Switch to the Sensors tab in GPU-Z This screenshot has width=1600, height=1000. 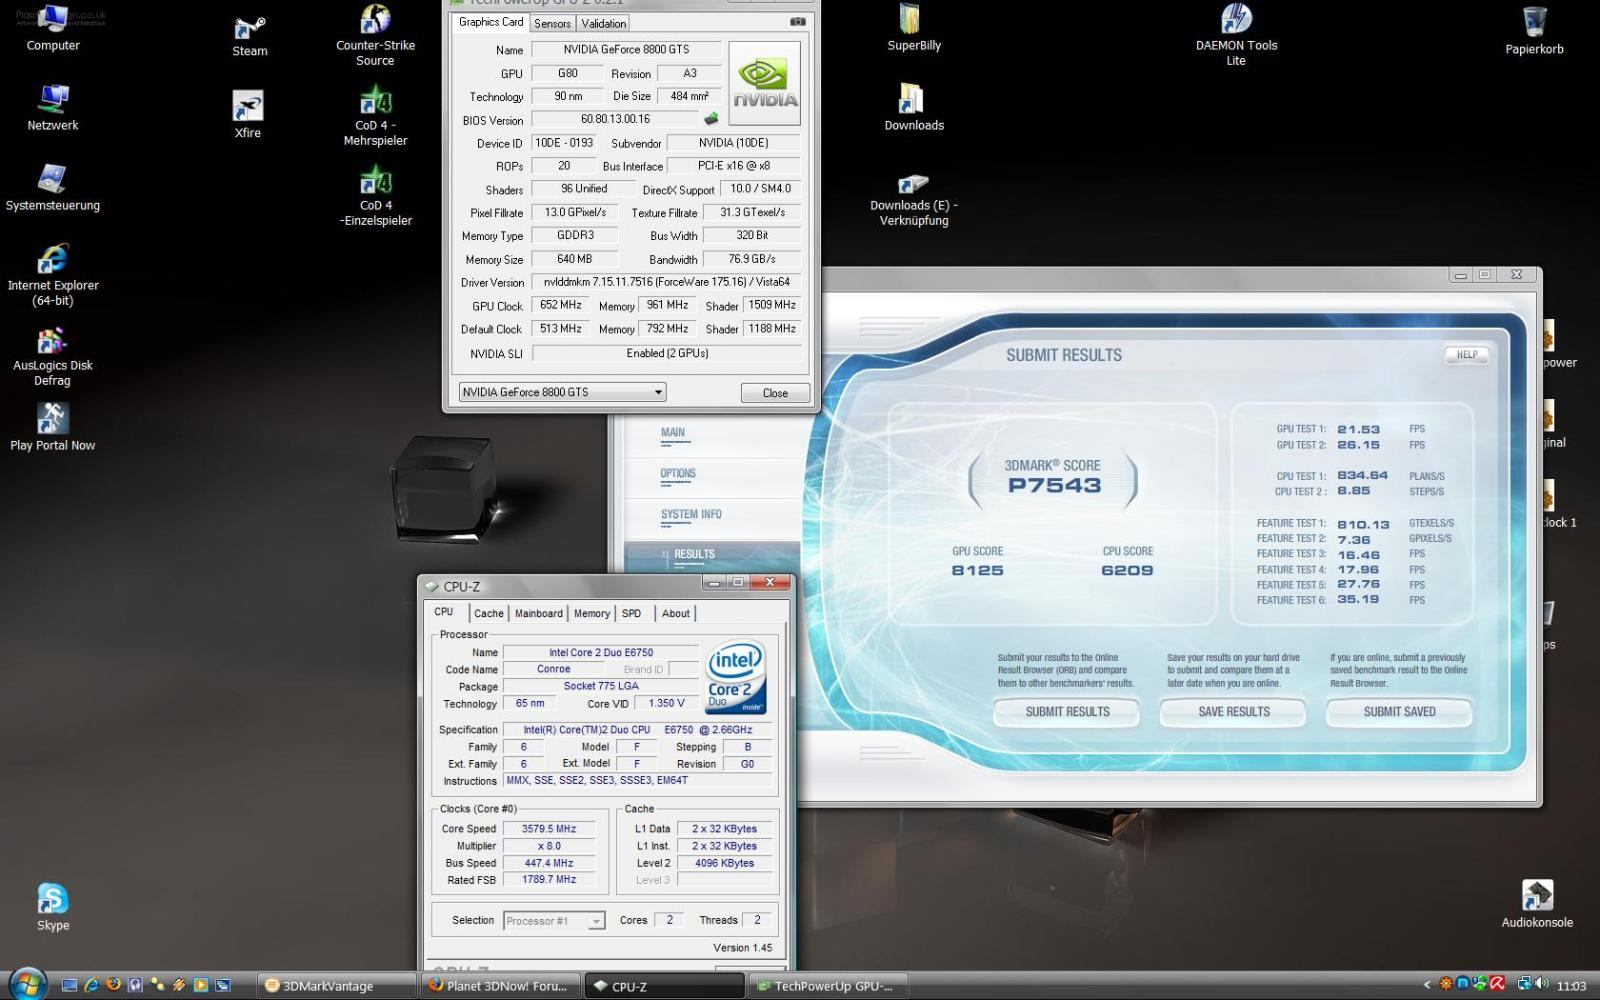(x=552, y=23)
